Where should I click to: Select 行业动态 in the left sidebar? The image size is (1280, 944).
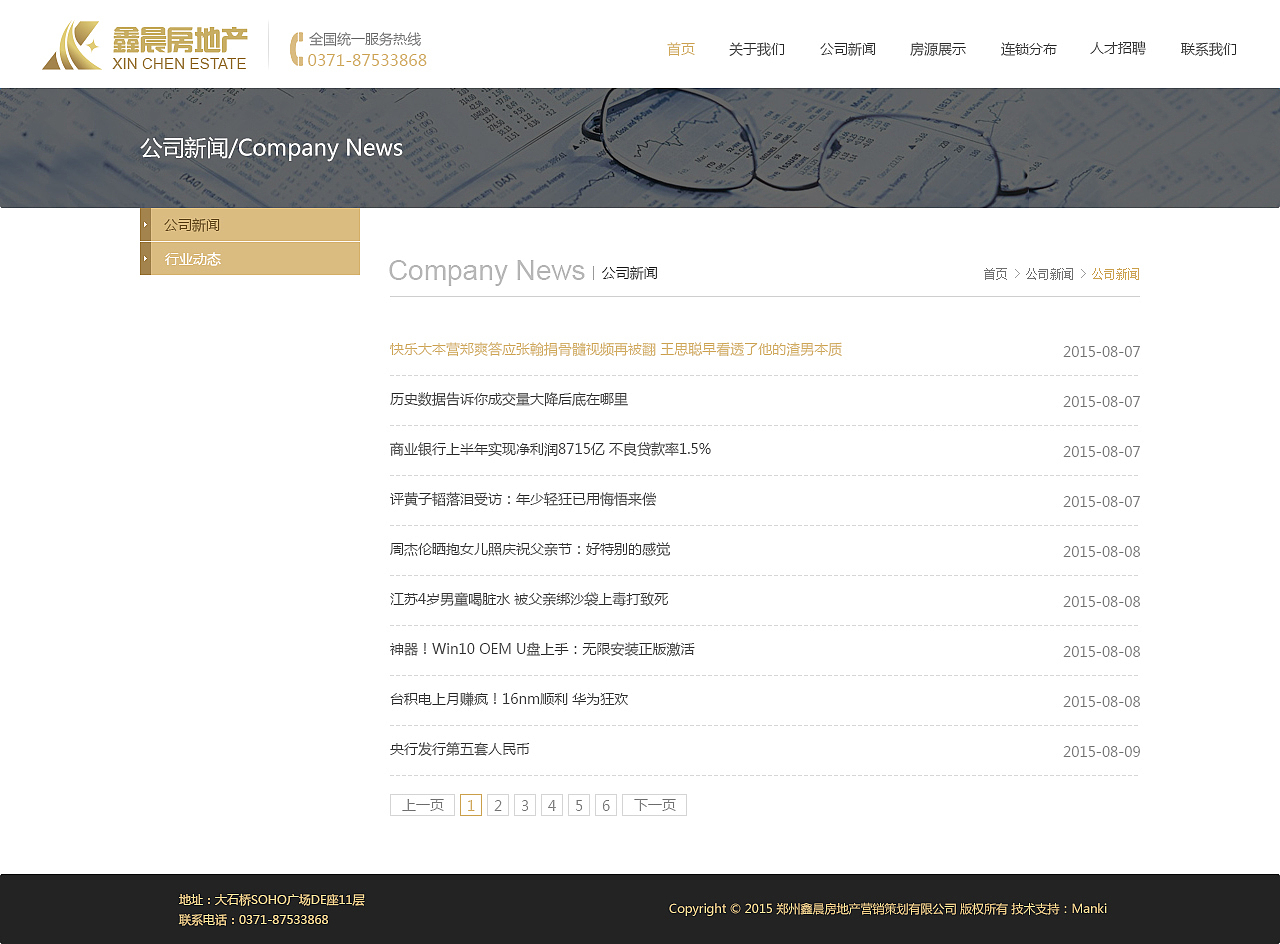[250, 258]
